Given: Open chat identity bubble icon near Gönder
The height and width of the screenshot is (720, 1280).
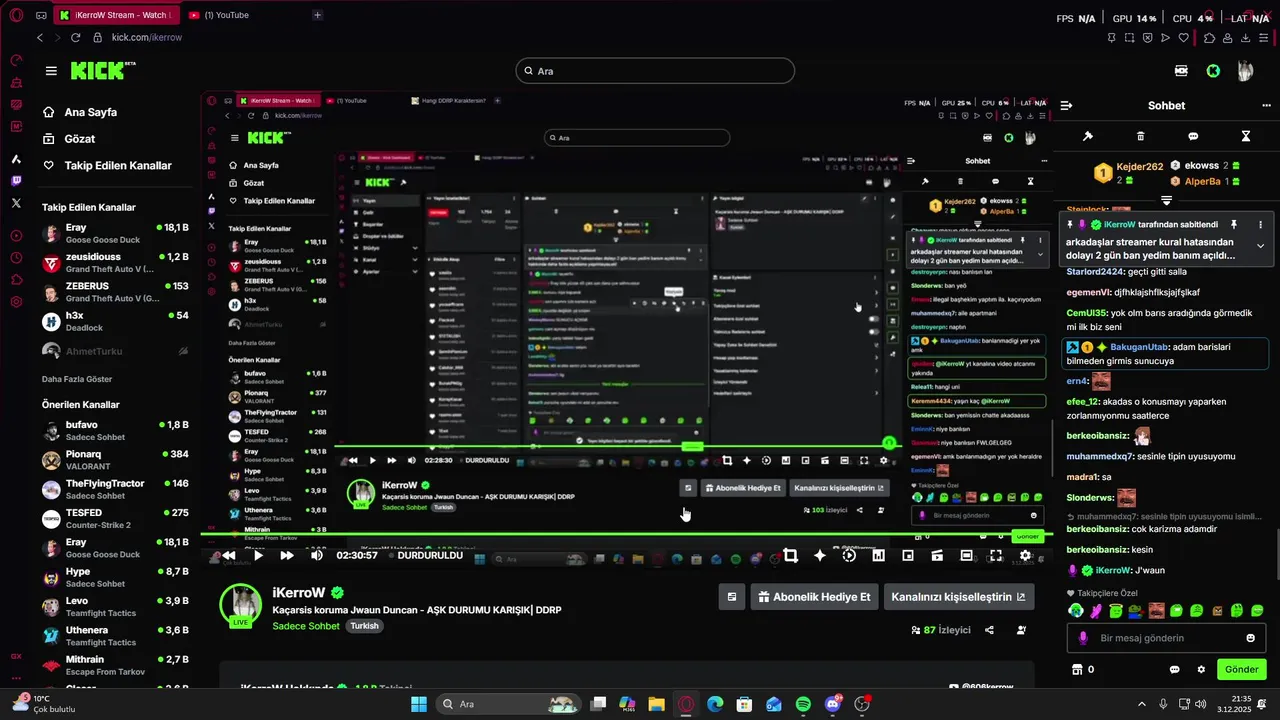Looking at the screenshot, I should click(x=1174, y=669).
